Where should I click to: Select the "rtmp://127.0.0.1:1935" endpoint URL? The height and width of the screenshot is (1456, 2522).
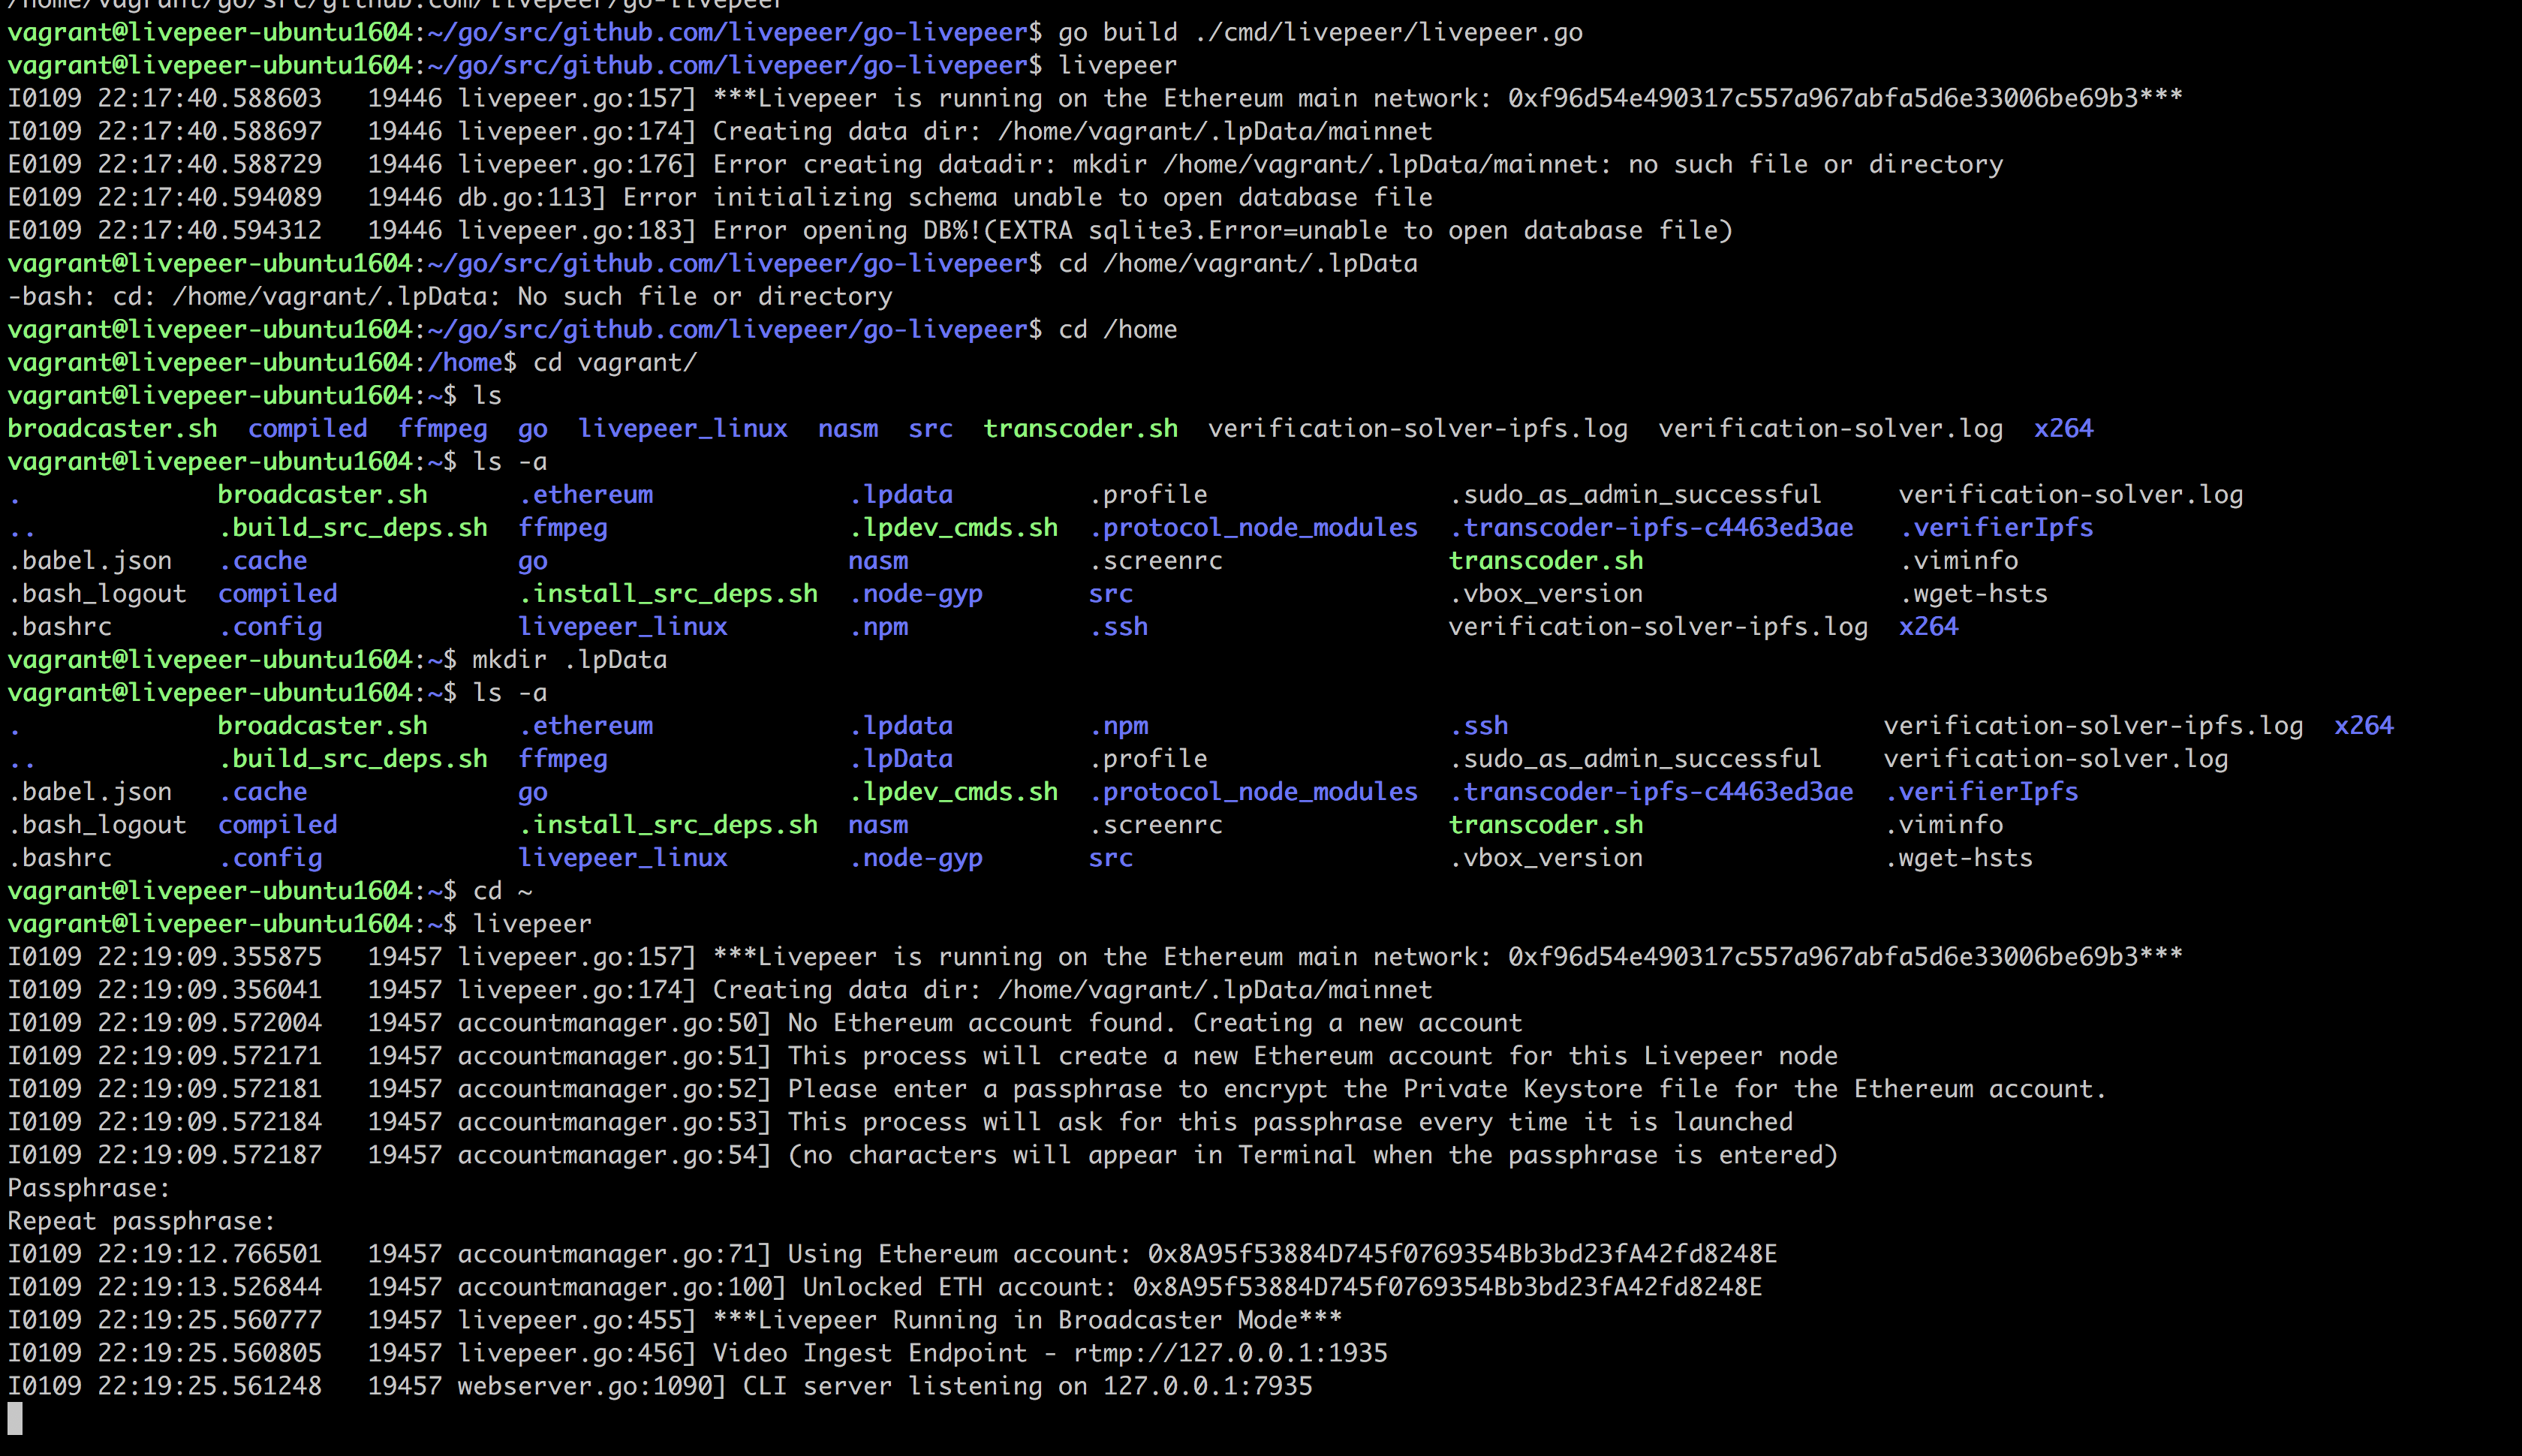click(x=1231, y=1353)
